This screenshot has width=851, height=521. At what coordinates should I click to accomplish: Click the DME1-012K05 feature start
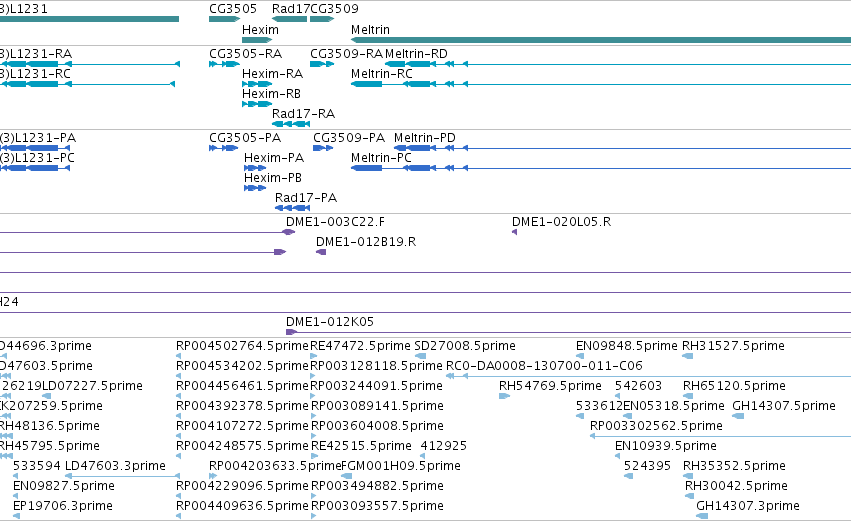pos(291,332)
